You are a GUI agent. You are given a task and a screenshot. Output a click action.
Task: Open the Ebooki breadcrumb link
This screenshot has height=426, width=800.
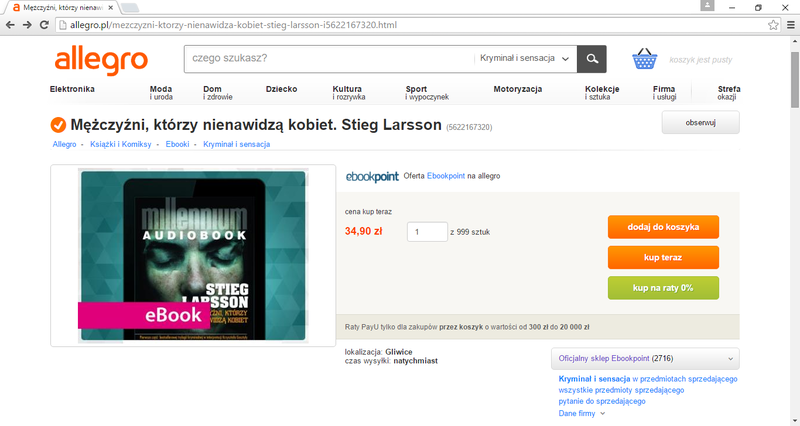pyautogui.click(x=177, y=144)
